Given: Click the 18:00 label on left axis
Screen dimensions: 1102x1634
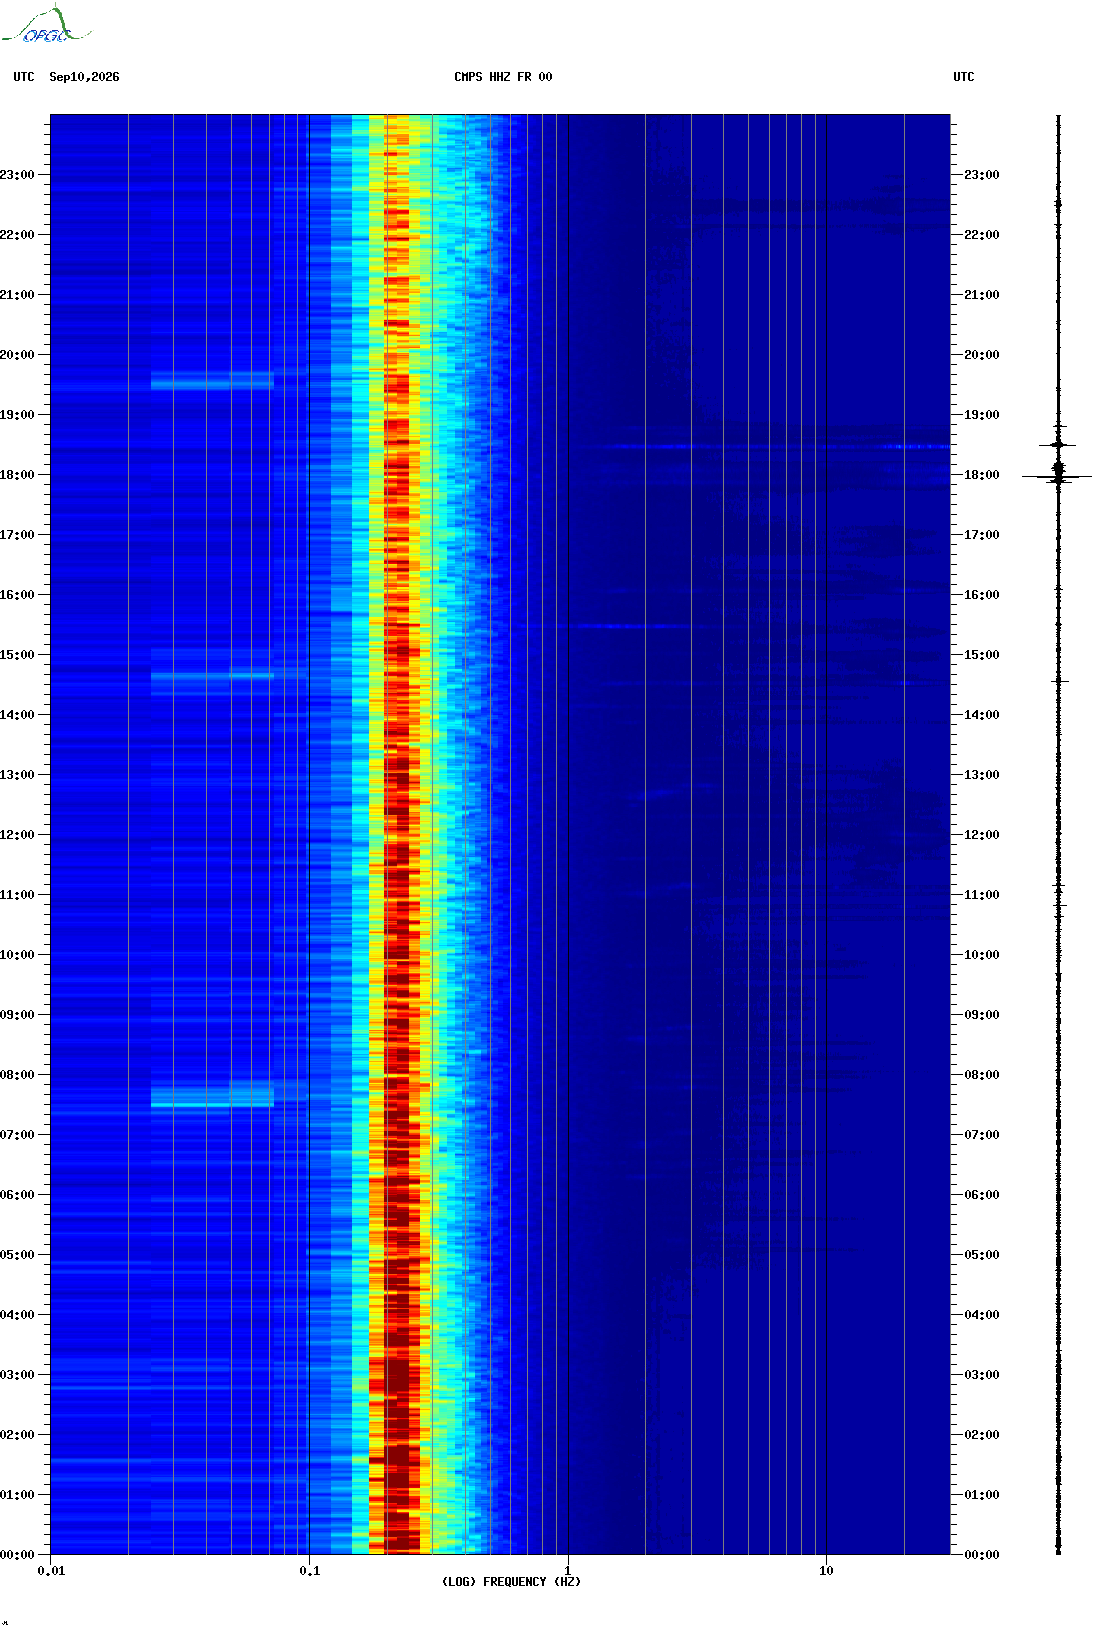Looking at the screenshot, I should coord(17,475).
